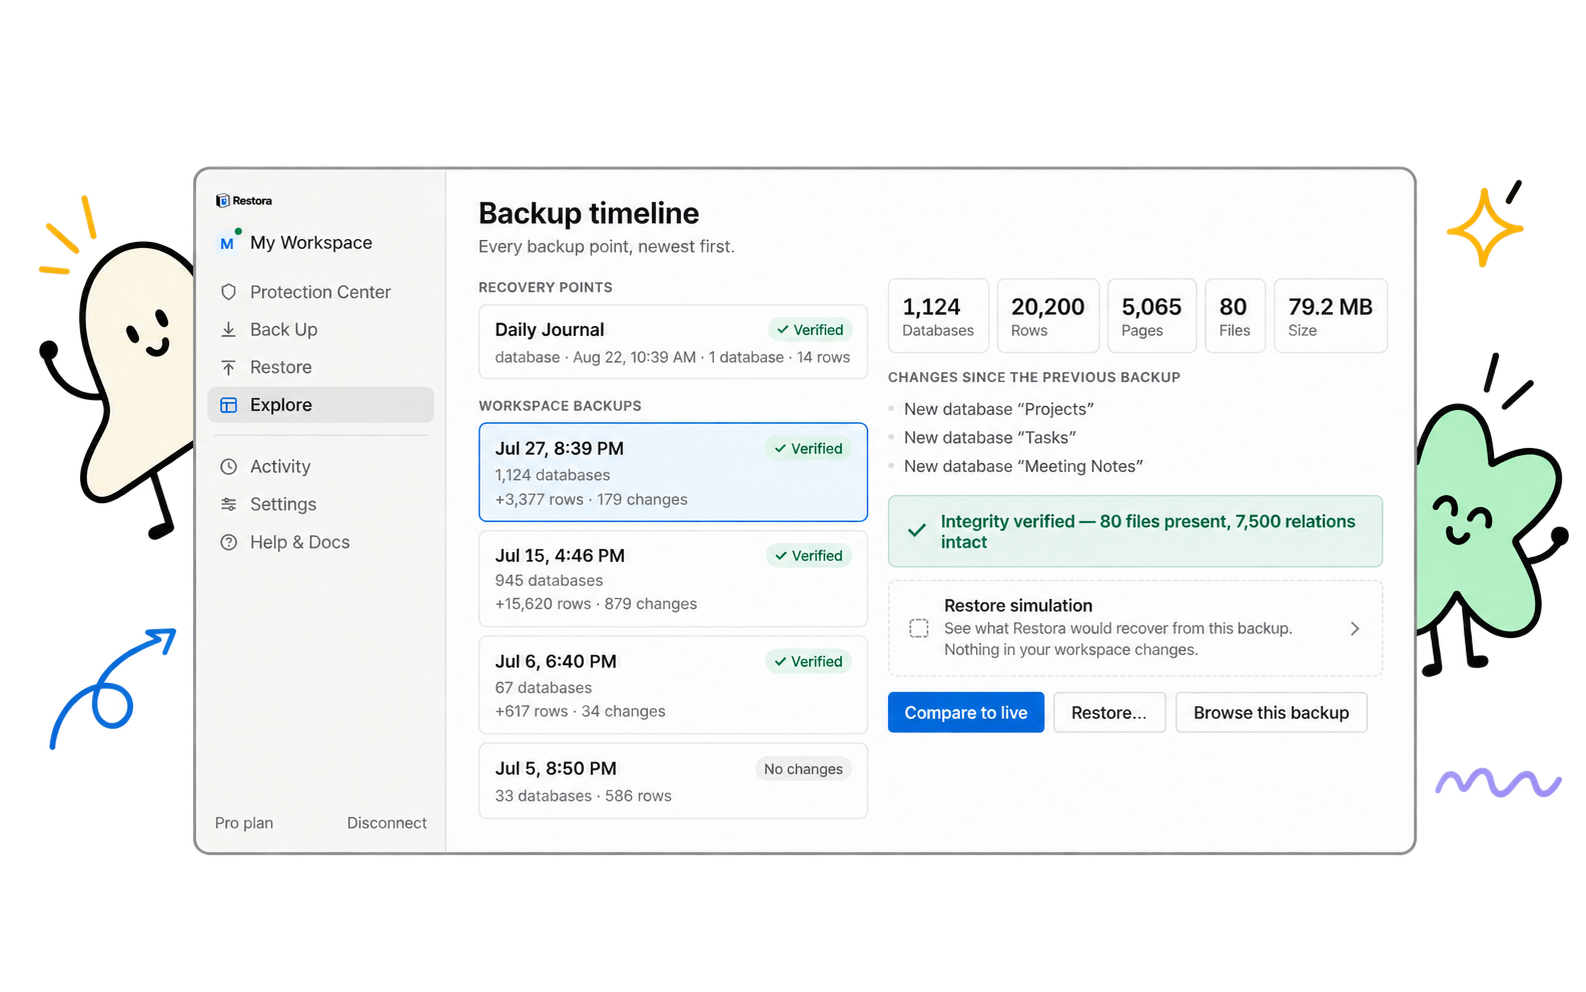Click Verified badge on Daily Journal

point(810,330)
